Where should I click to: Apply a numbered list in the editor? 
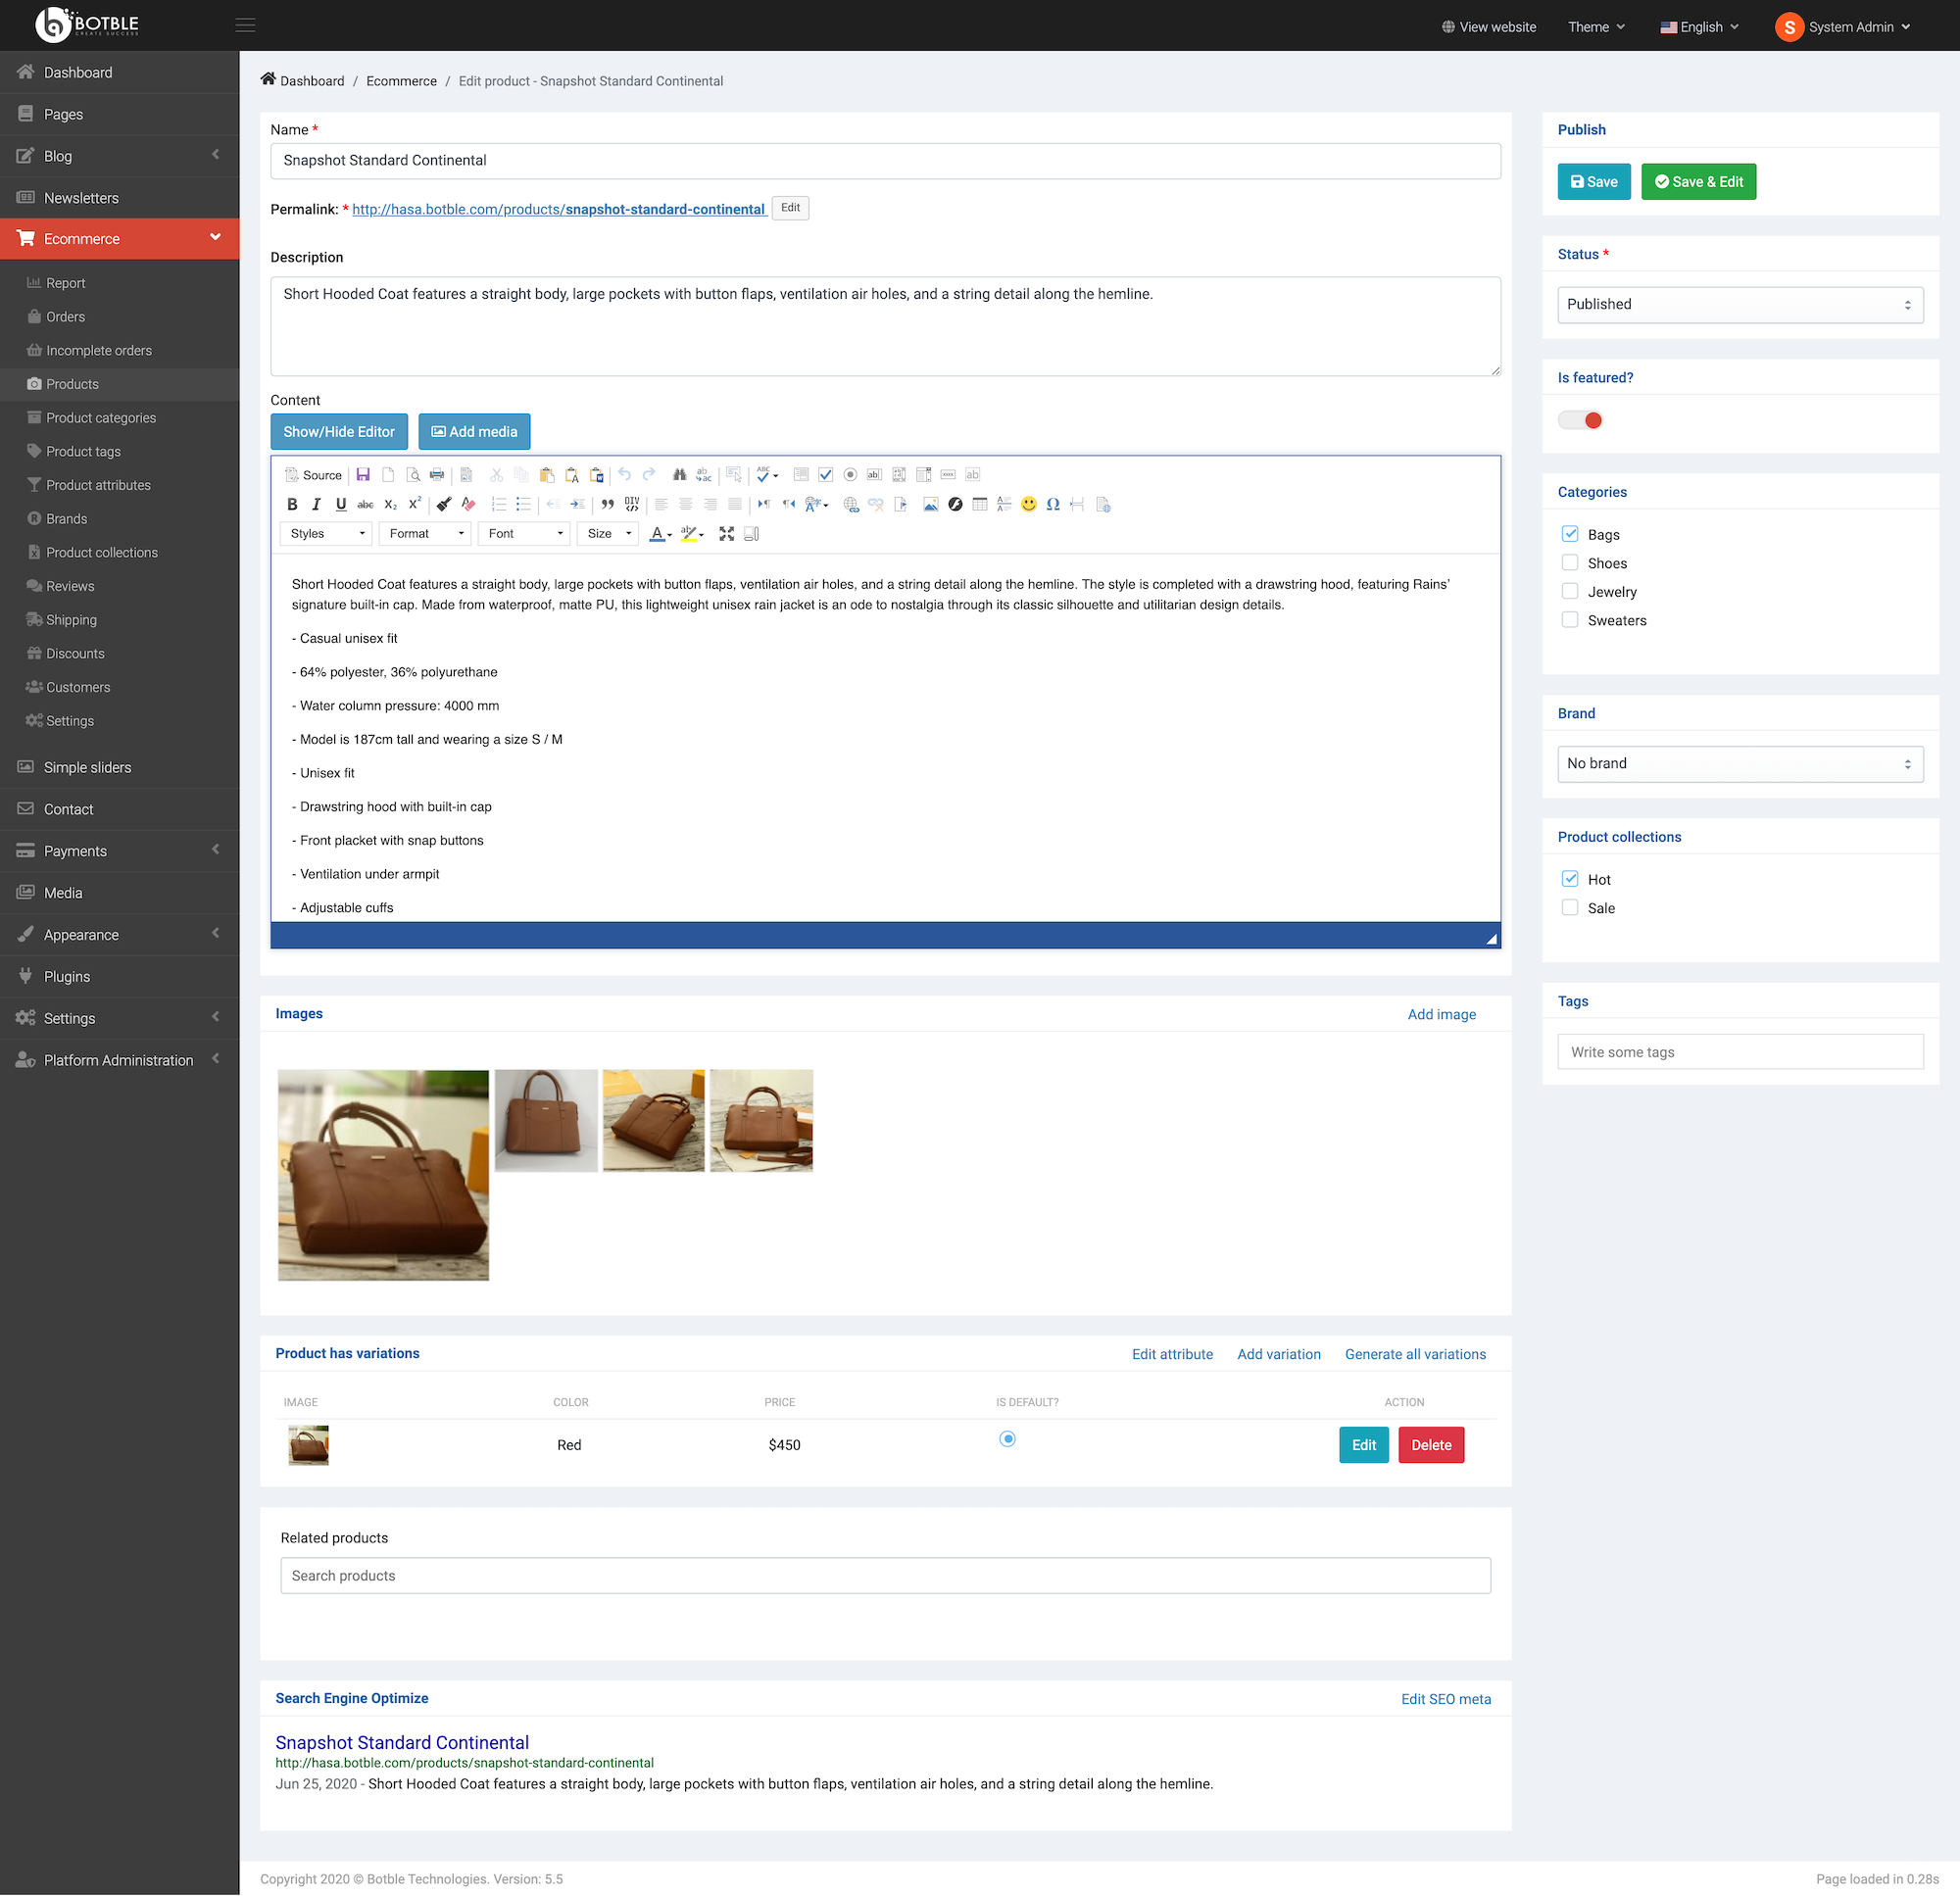tap(498, 504)
